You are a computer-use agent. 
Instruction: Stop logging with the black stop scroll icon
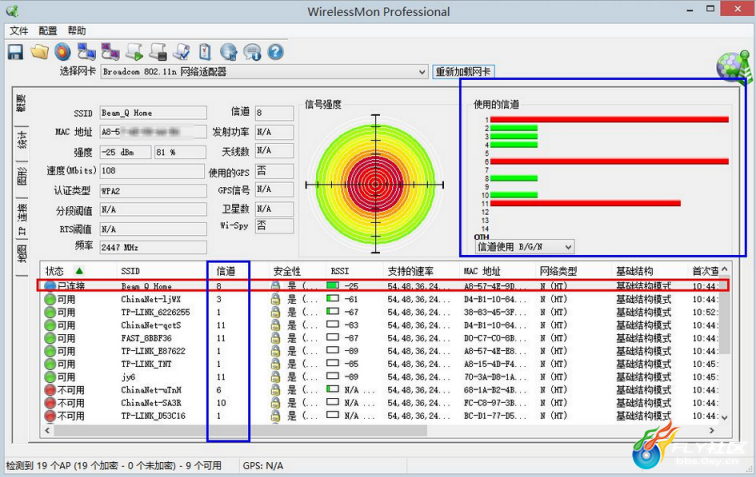[158, 52]
